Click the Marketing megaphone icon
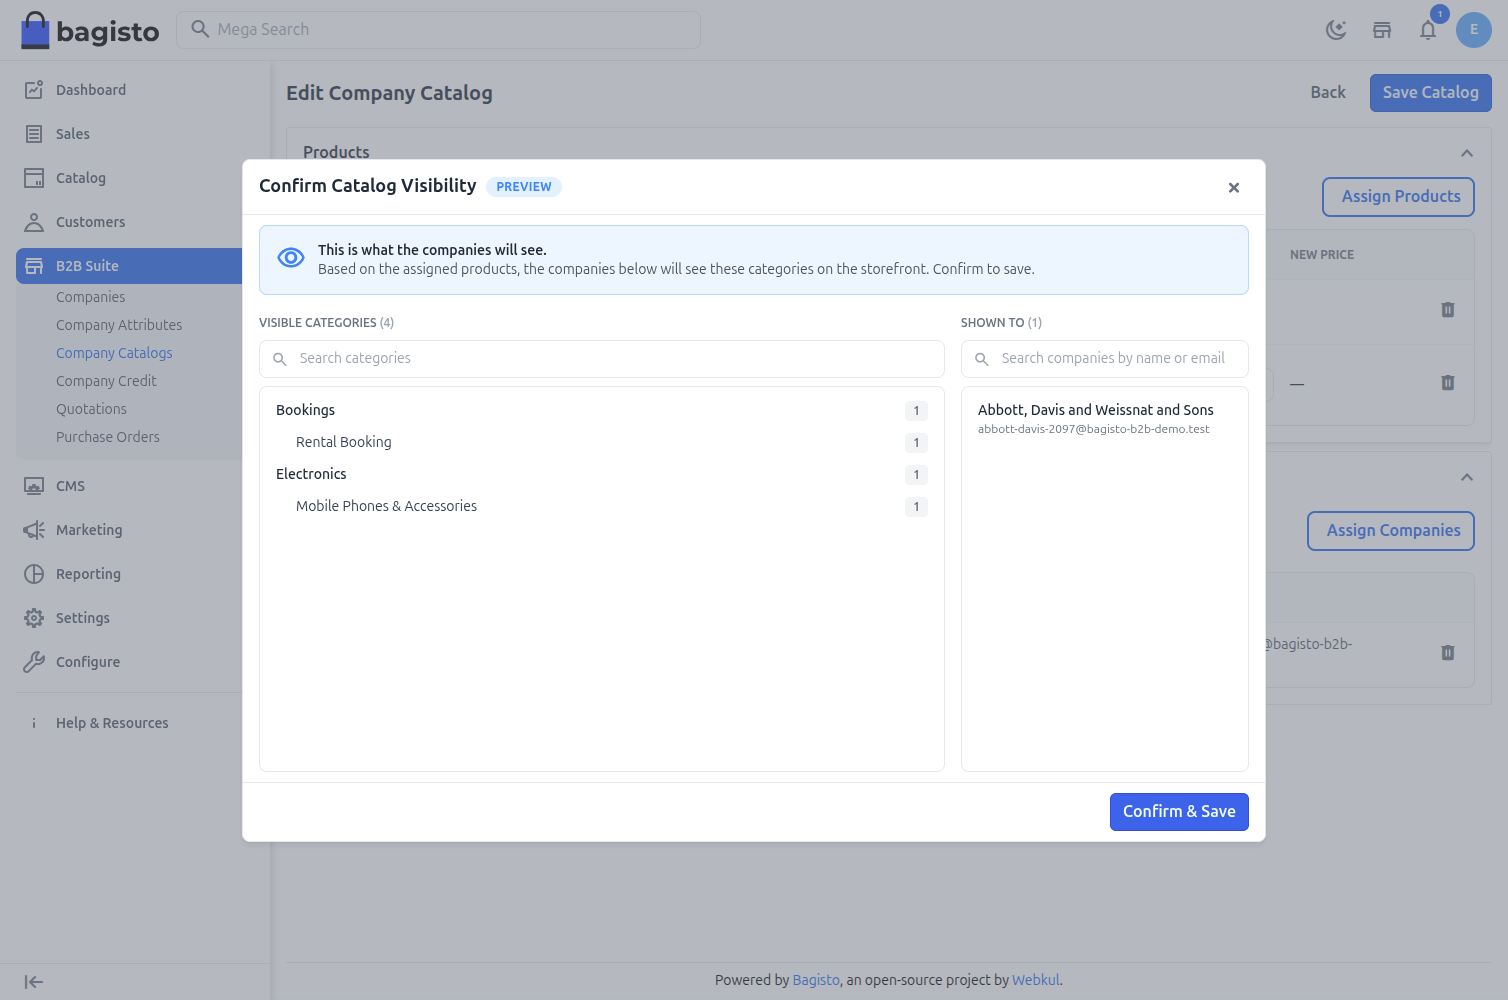 click(x=34, y=530)
